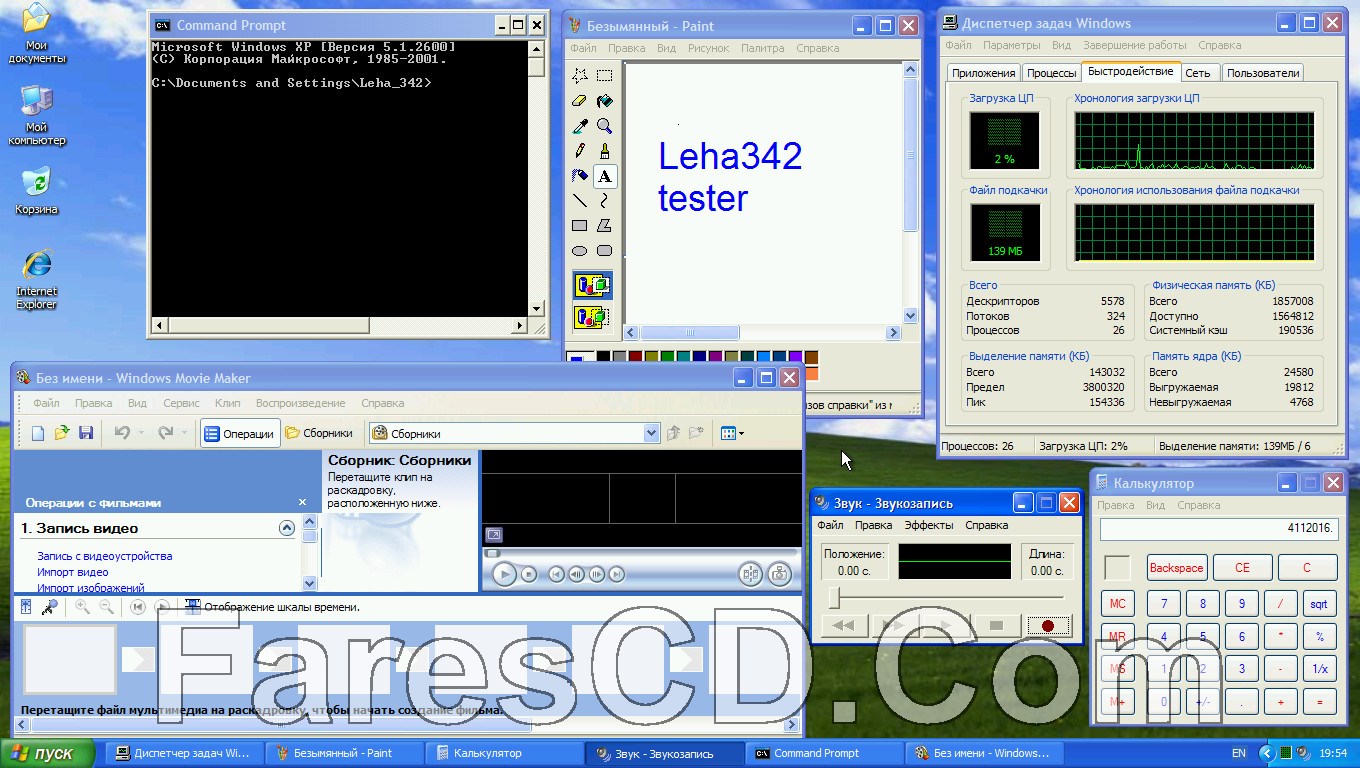Collapse the '1. Запись видео' section
Image resolution: width=1360 pixels, height=768 pixels.
click(x=287, y=528)
